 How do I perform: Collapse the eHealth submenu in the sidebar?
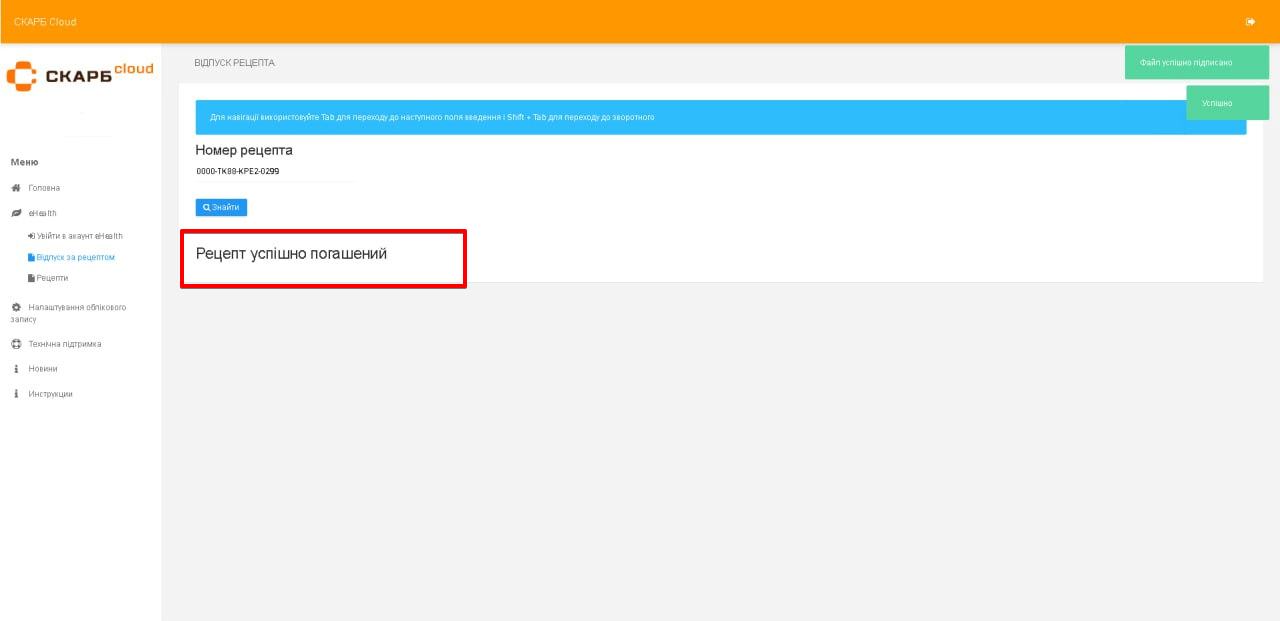42,213
